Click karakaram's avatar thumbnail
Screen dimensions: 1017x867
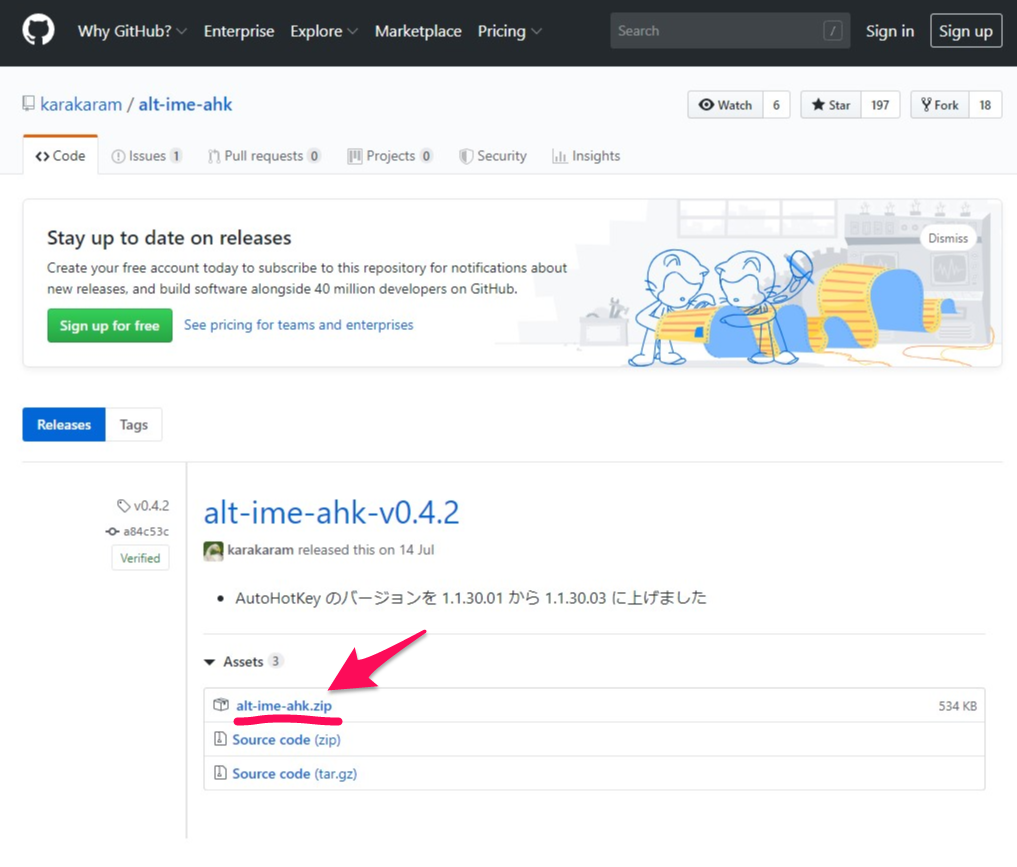pos(213,550)
